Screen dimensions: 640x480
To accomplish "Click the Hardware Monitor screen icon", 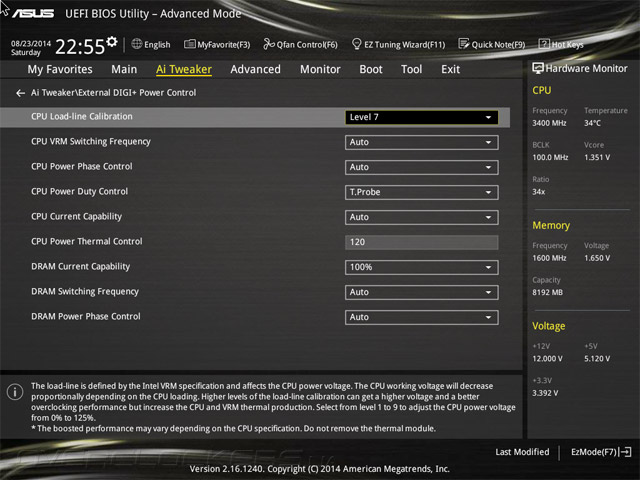I will [x=538, y=68].
